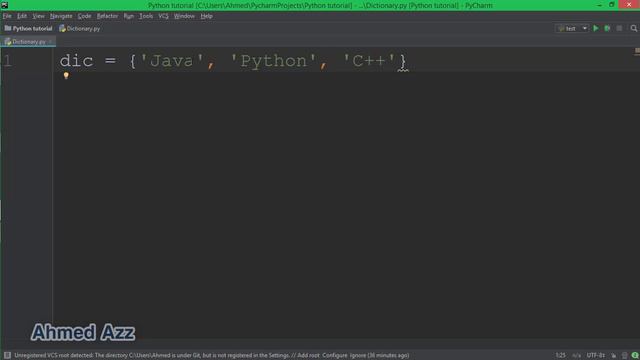The height and width of the screenshot is (360, 640).
Task: Open the Navigate menu
Action: coord(61,16)
